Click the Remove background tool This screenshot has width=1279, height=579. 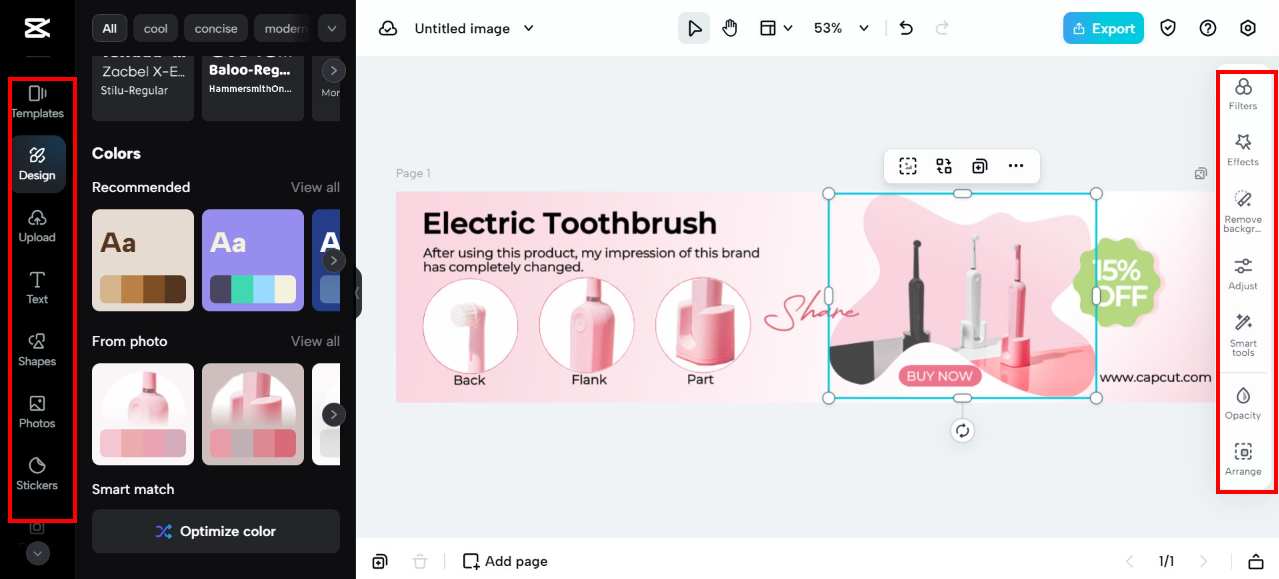click(1243, 212)
